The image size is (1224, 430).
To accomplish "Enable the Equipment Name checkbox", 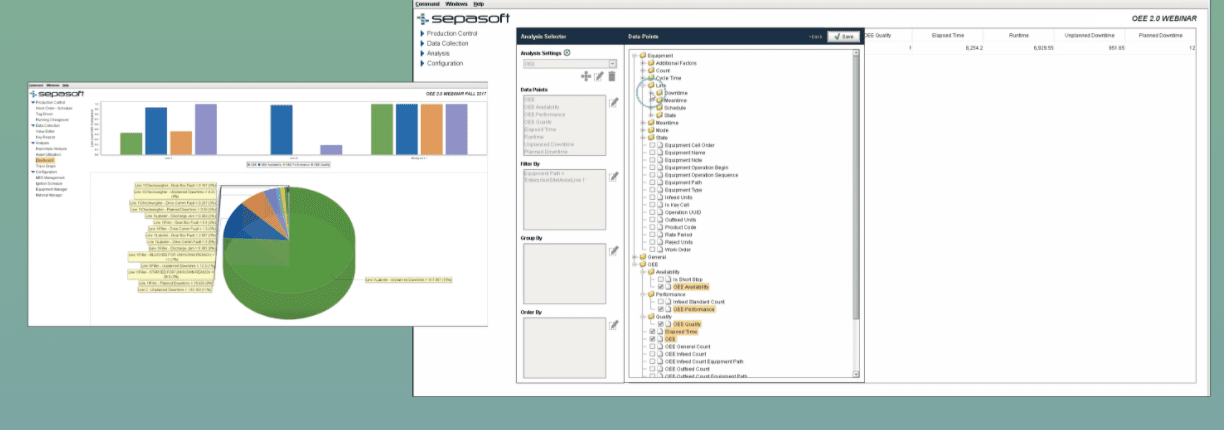I will [653, 152].
